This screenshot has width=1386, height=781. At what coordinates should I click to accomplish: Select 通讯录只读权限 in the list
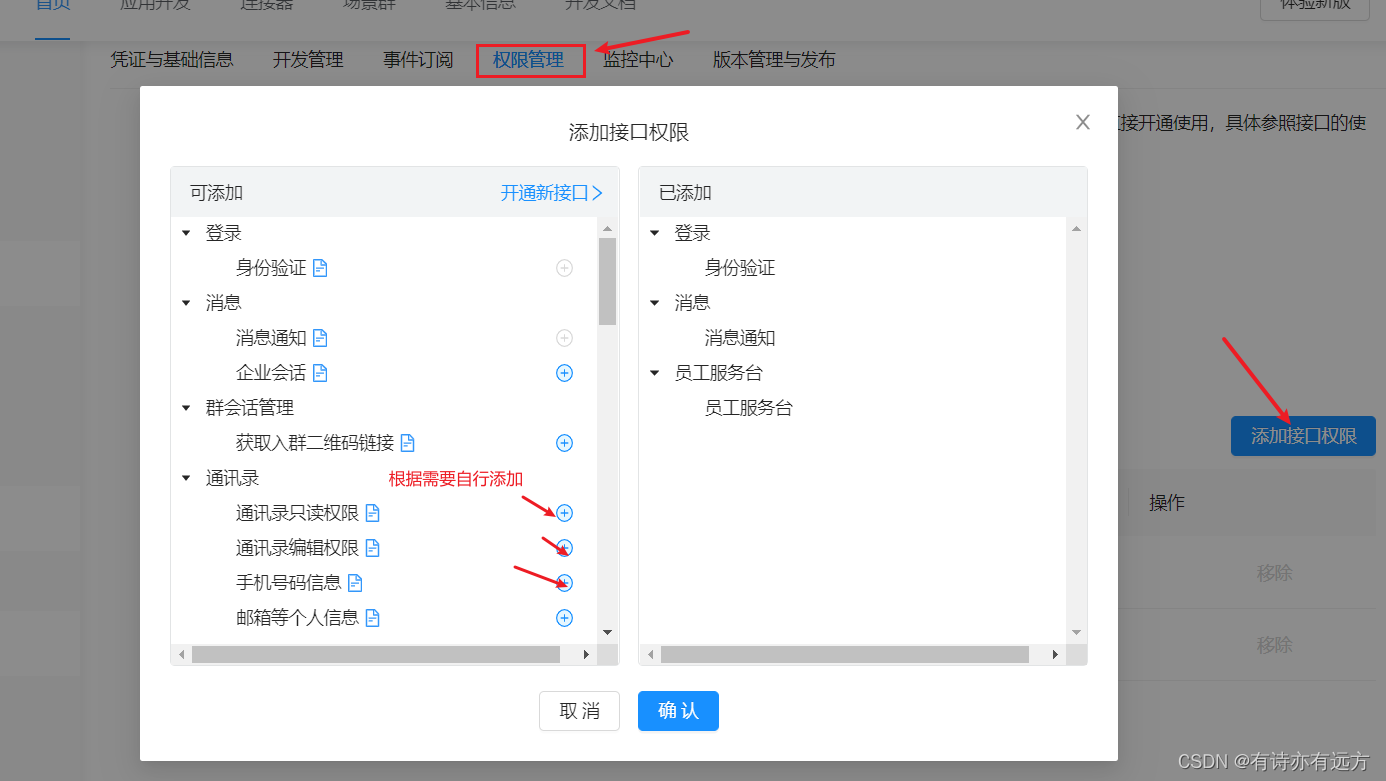click(x=297, y=513)
